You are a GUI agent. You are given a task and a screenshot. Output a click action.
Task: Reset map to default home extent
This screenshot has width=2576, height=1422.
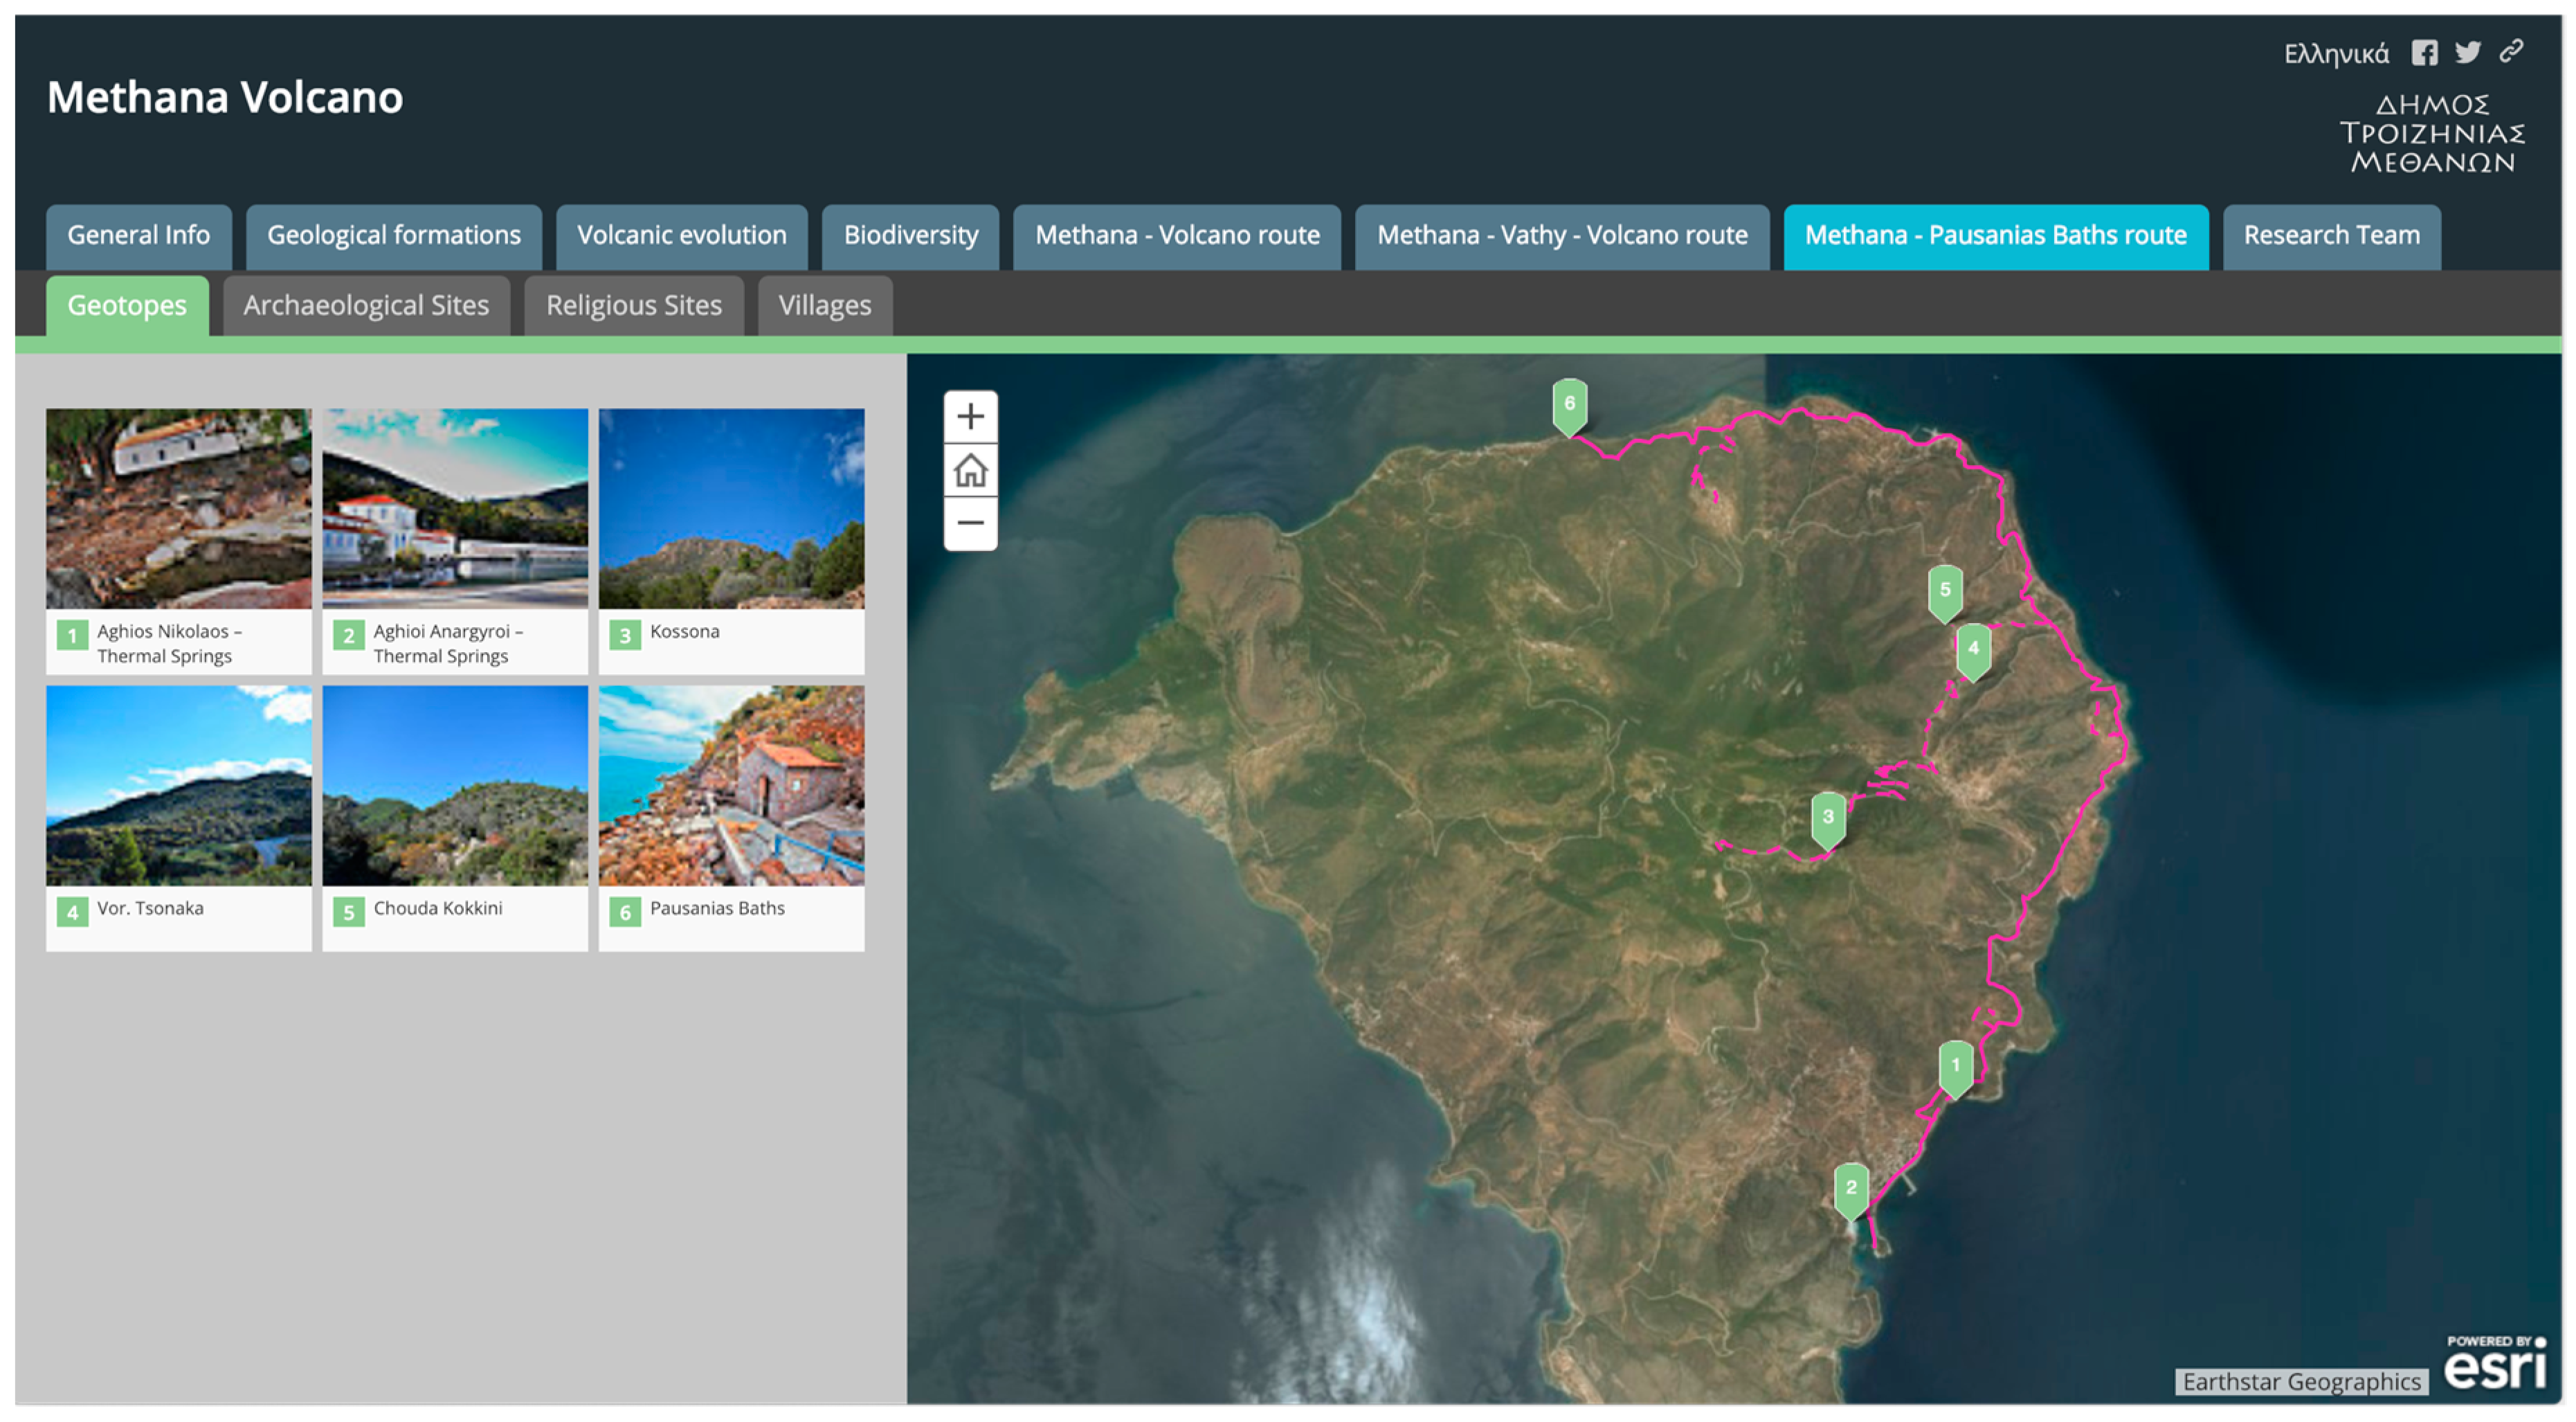[x=970, y=470]
